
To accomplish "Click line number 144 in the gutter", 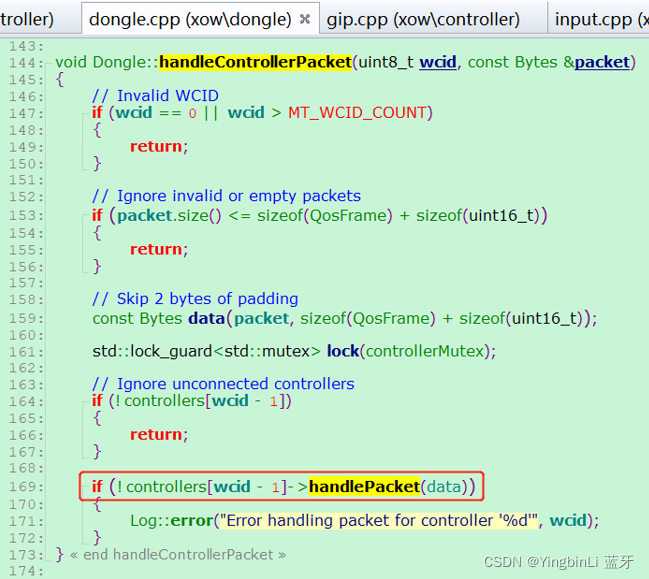I will pyautogui.click(x=25, y=63).
